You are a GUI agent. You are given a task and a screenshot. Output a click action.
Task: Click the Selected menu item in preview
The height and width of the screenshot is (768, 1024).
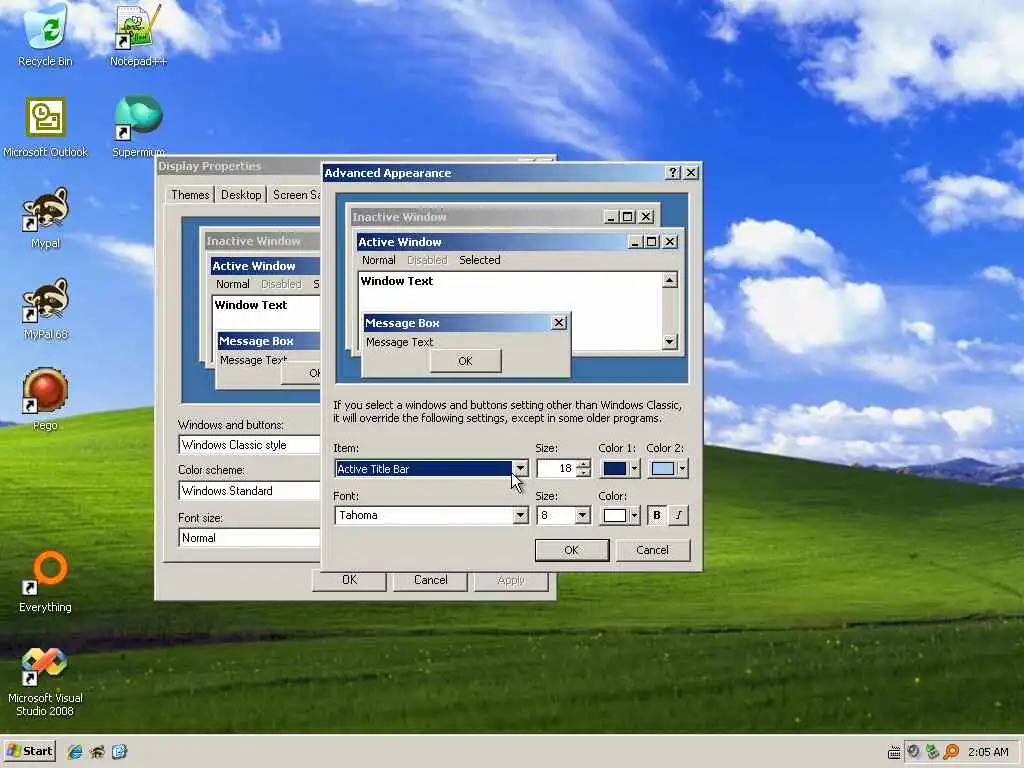(x=479, y=260)
